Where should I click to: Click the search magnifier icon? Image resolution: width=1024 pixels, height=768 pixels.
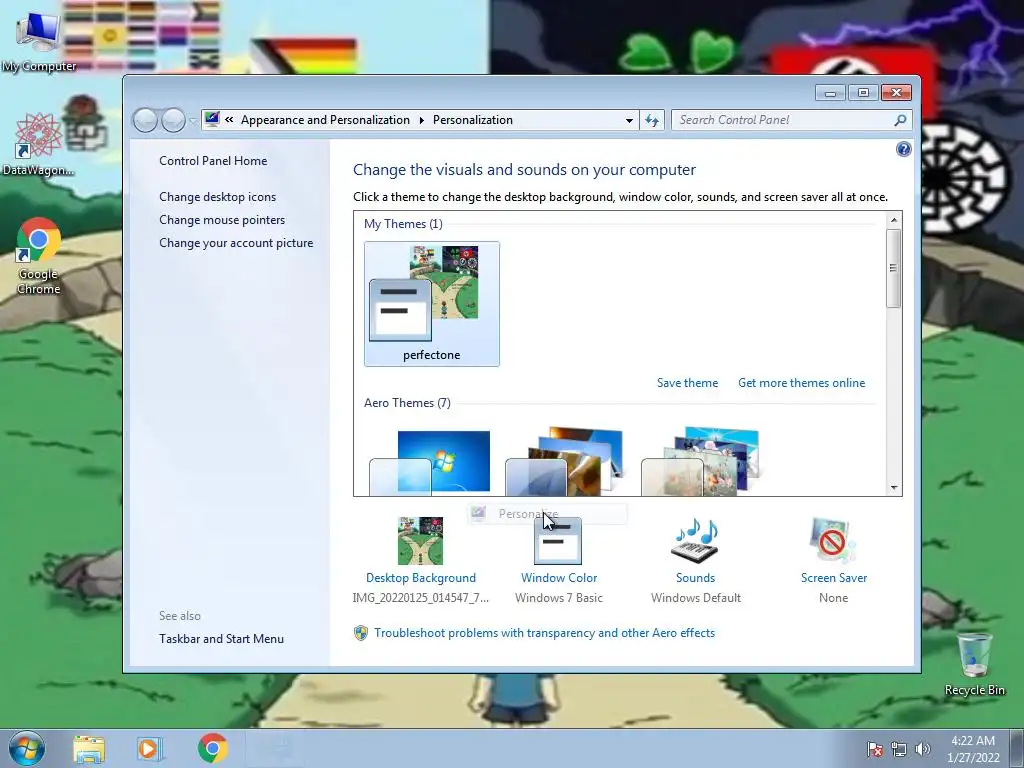point(900,120)
